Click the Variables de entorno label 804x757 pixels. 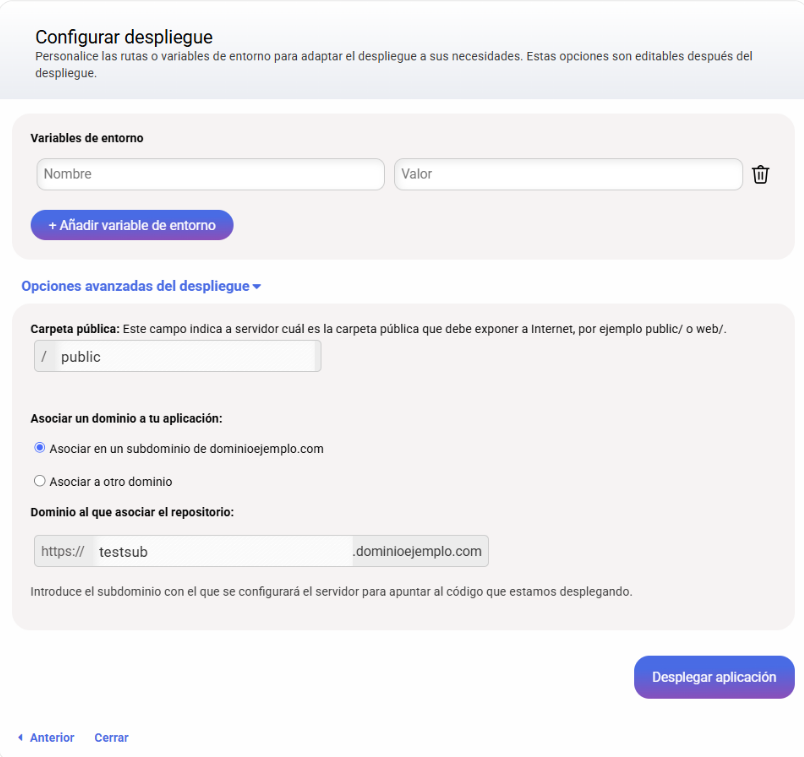pos(87,138)
